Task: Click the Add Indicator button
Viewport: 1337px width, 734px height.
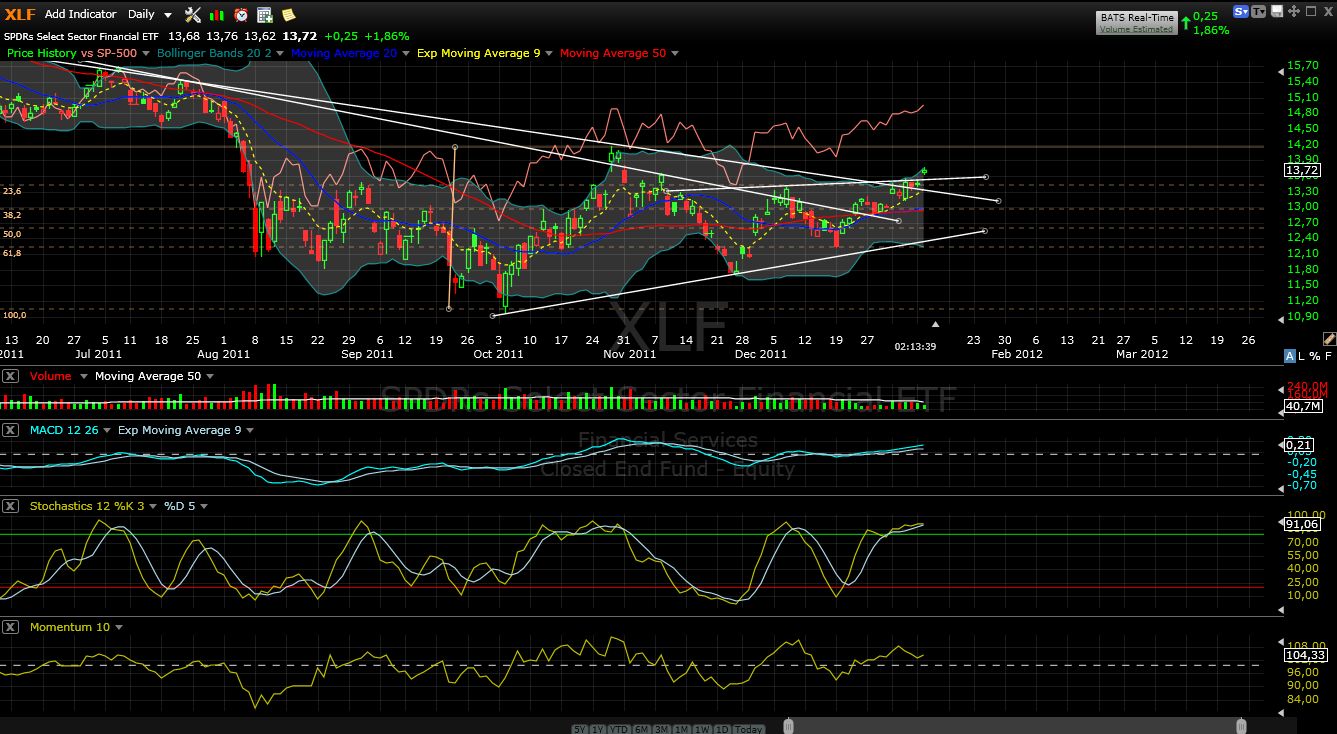Action: 80,14
